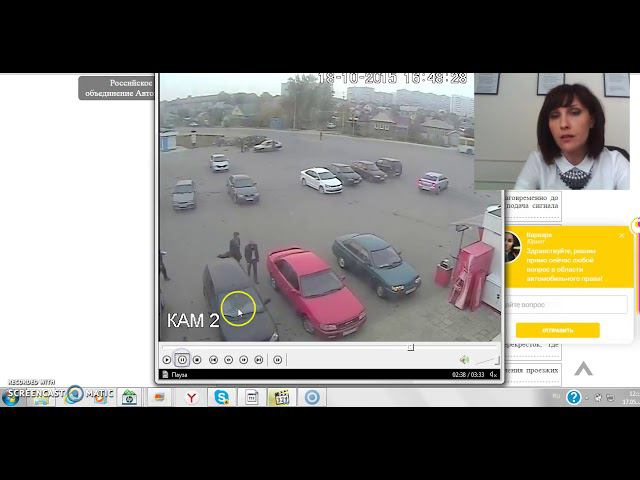Click the yellow 'ОТПРАВИТЬ' send button
The height and width of the screenshot is (480, 640).
click(558, 330)
